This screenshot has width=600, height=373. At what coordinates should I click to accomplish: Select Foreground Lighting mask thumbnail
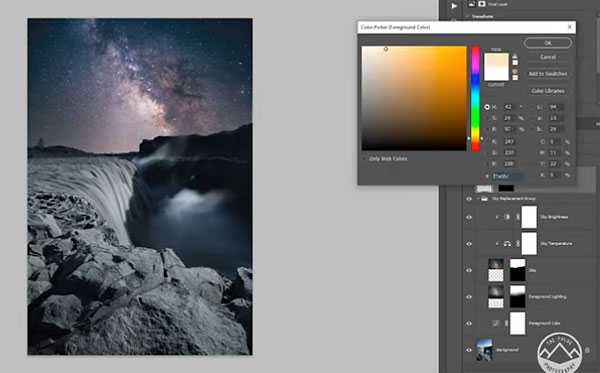point(517,297)
